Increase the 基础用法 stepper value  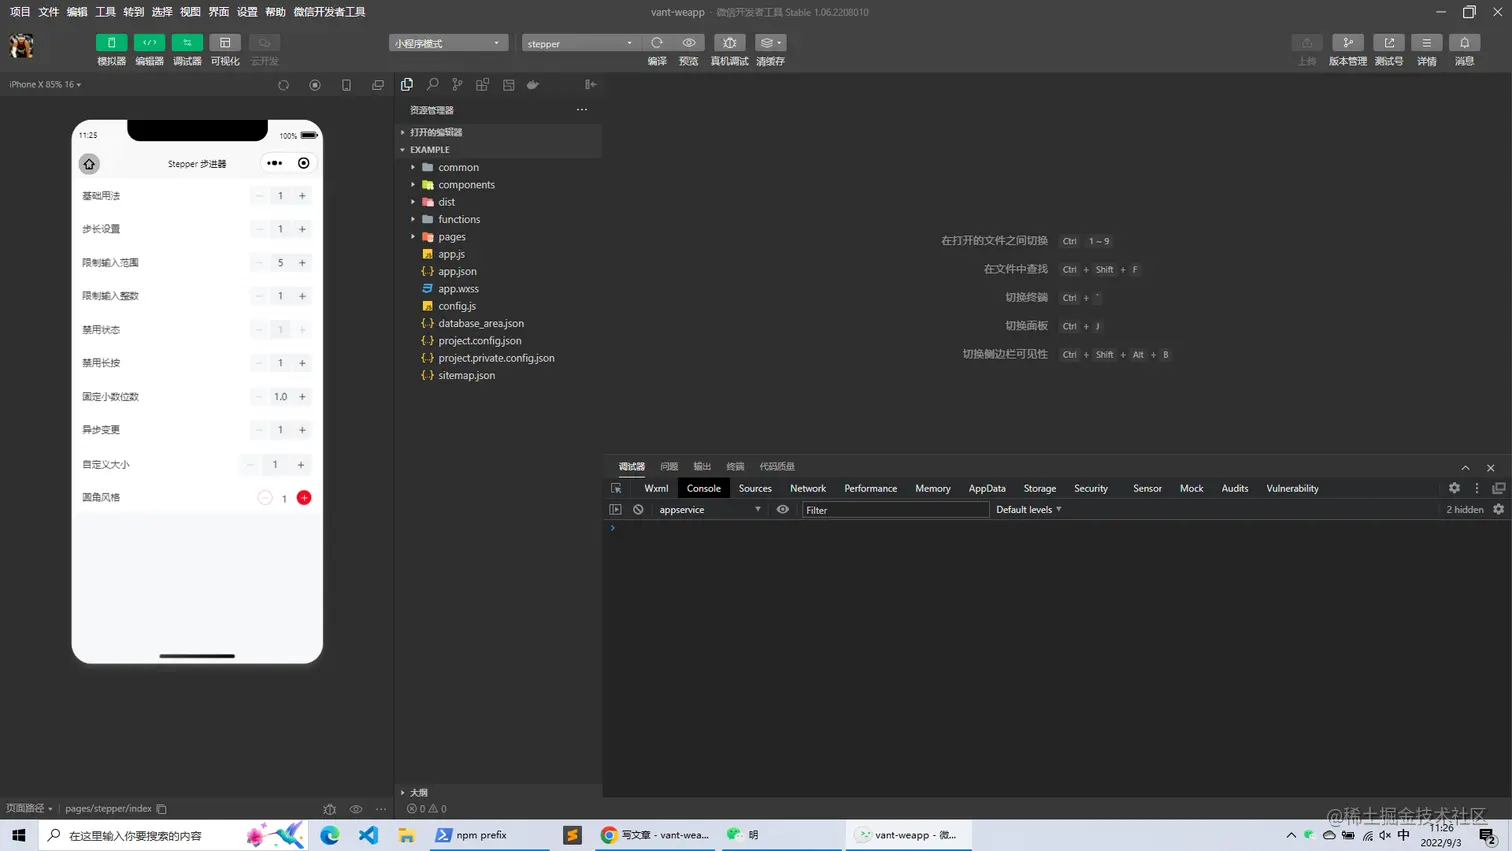tap(302, 196)
